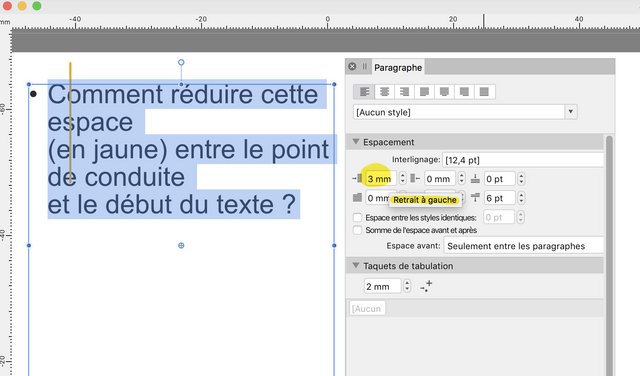Adjust the 0 pt spacing stepper

click(x=521, y=178)
